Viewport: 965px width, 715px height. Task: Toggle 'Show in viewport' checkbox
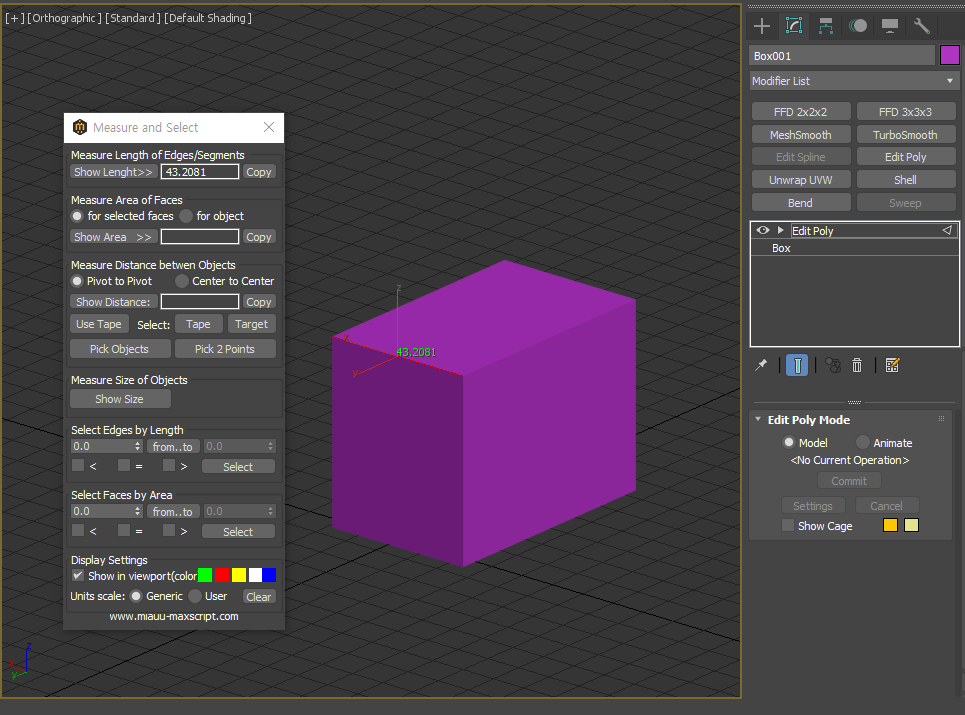(78, 576)
